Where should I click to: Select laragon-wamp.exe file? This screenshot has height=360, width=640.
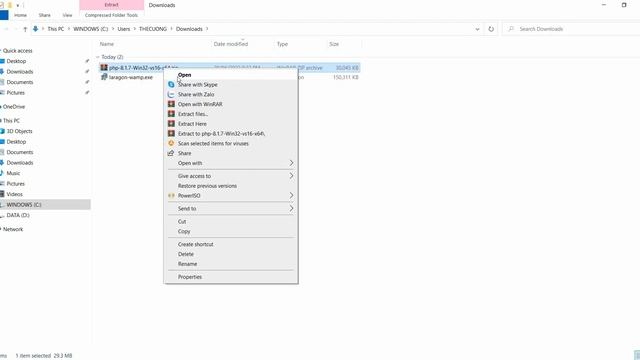point(131,77)
